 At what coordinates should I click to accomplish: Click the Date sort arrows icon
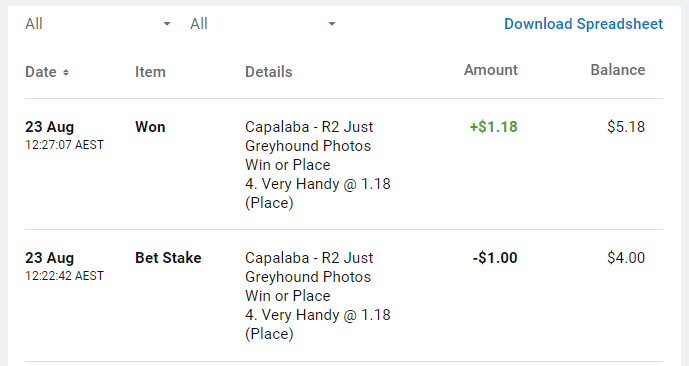pos(65,72)
